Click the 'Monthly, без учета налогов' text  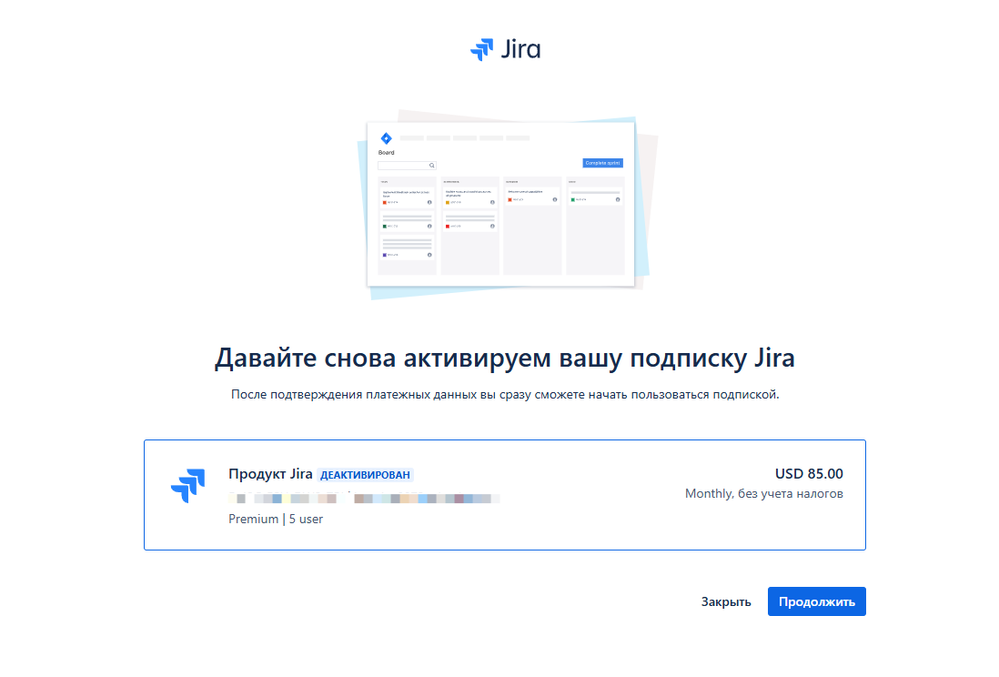(764, 494)
